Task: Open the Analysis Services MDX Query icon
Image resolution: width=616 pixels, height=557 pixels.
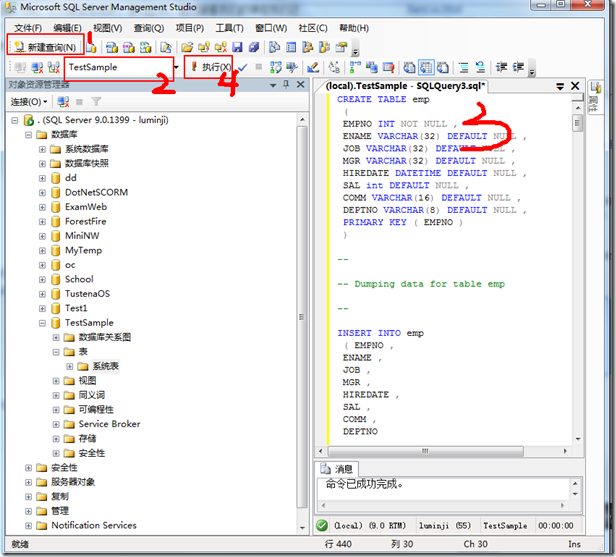Action: pos(112,48)
